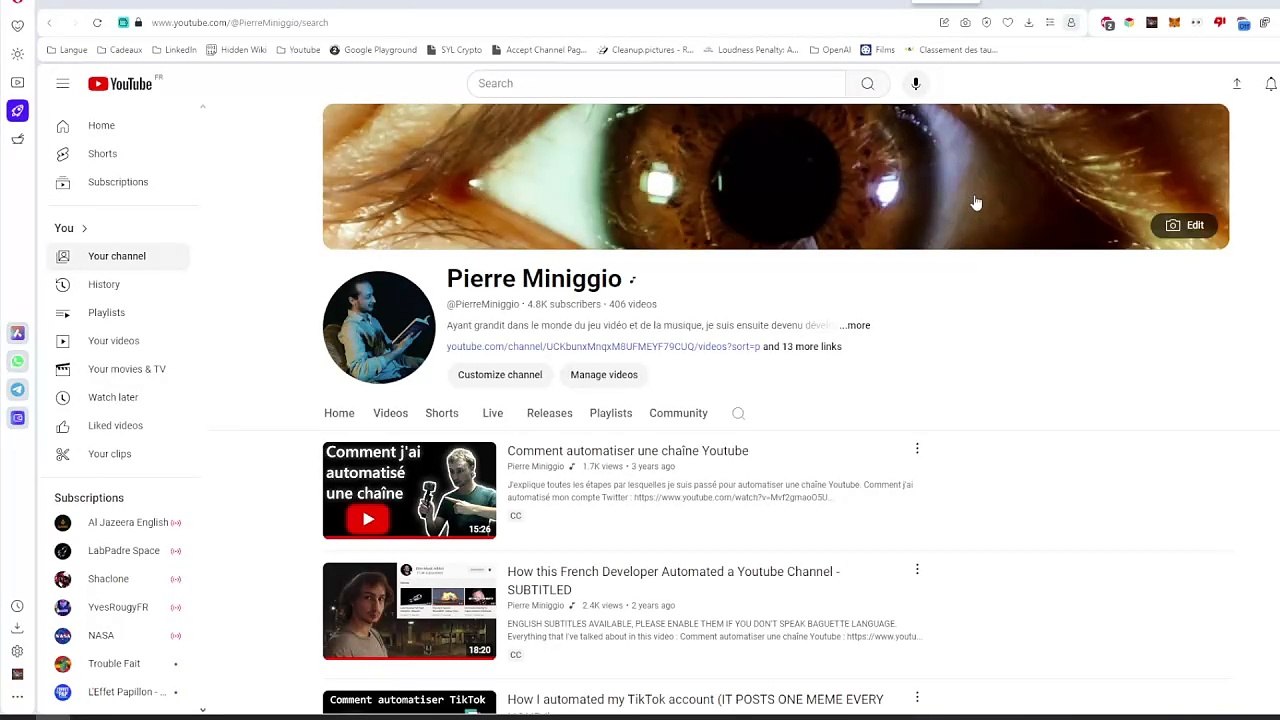The height and width of the screenshot is (720, 1280).
Task: Open Shorts in the sidebar
Action: point(117,154)
